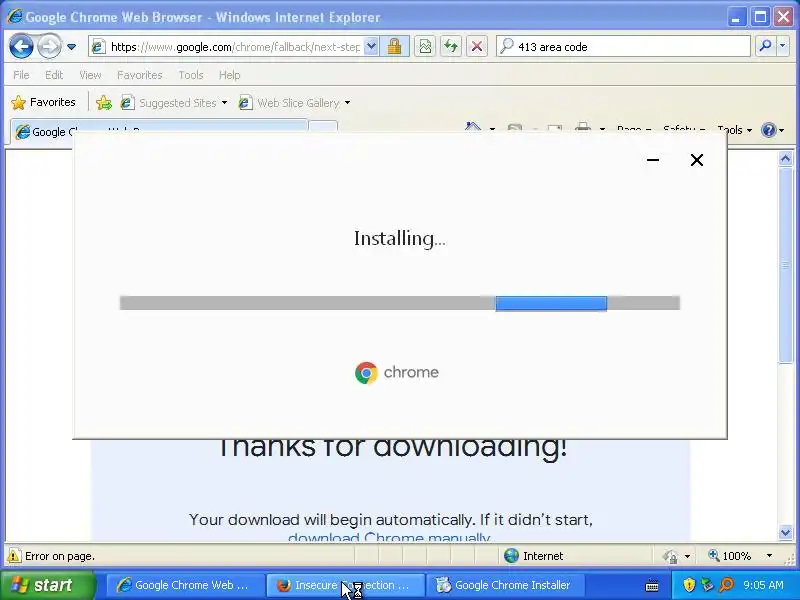Image resolution: width=800 pixels, height=600 pixels.
Task: Click the security lock icon
Action: coord(394,47)
